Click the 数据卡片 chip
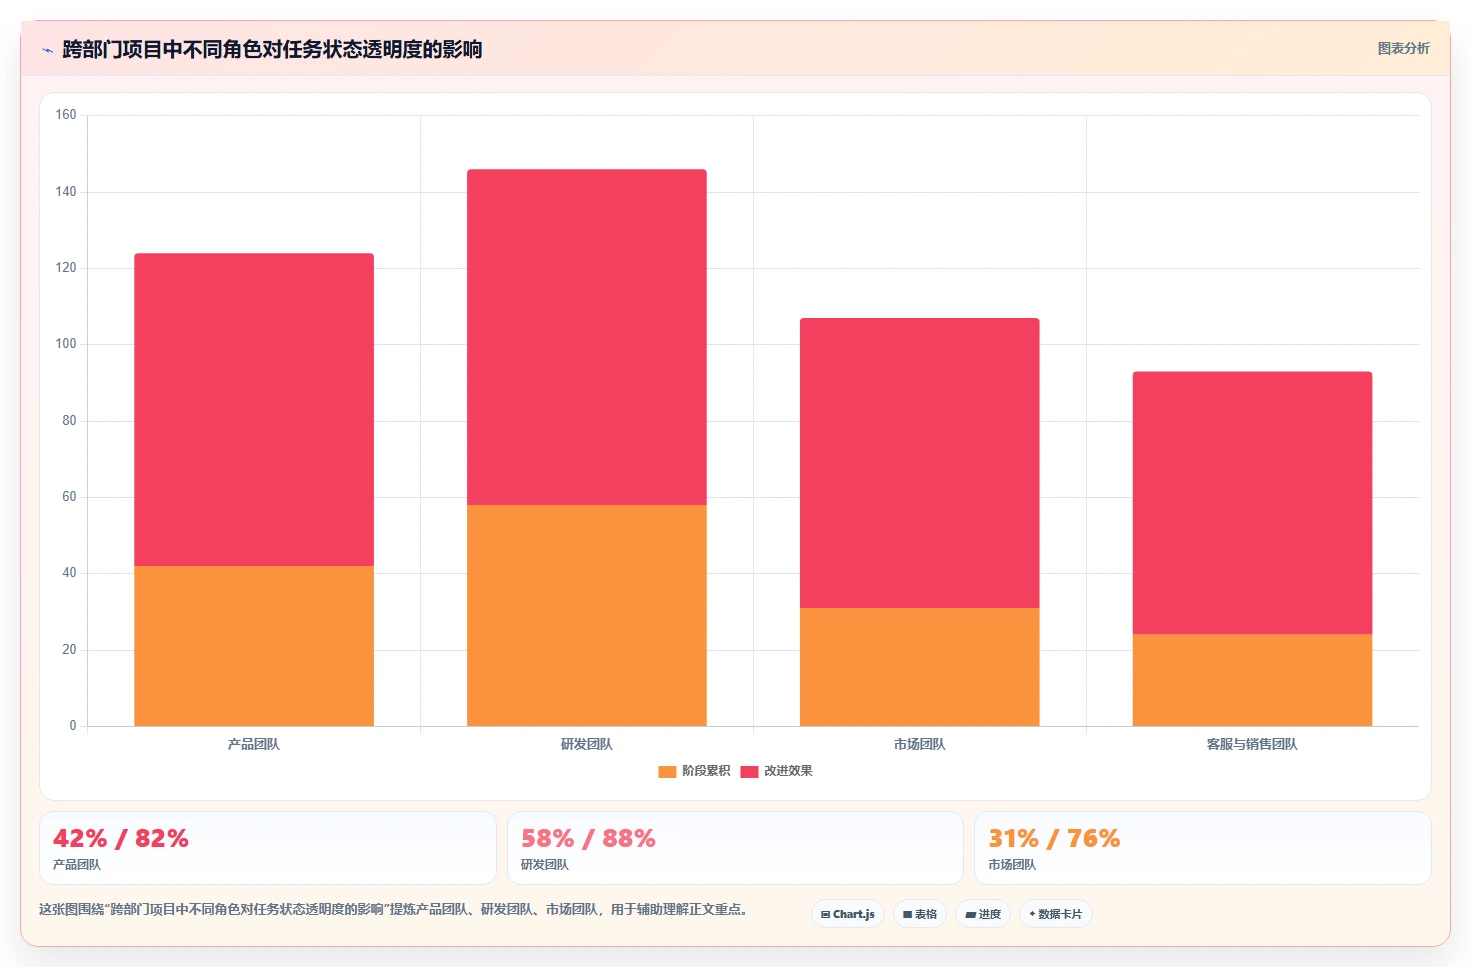This screenshot has height=967, width=1471. (x=1055, y=914)
